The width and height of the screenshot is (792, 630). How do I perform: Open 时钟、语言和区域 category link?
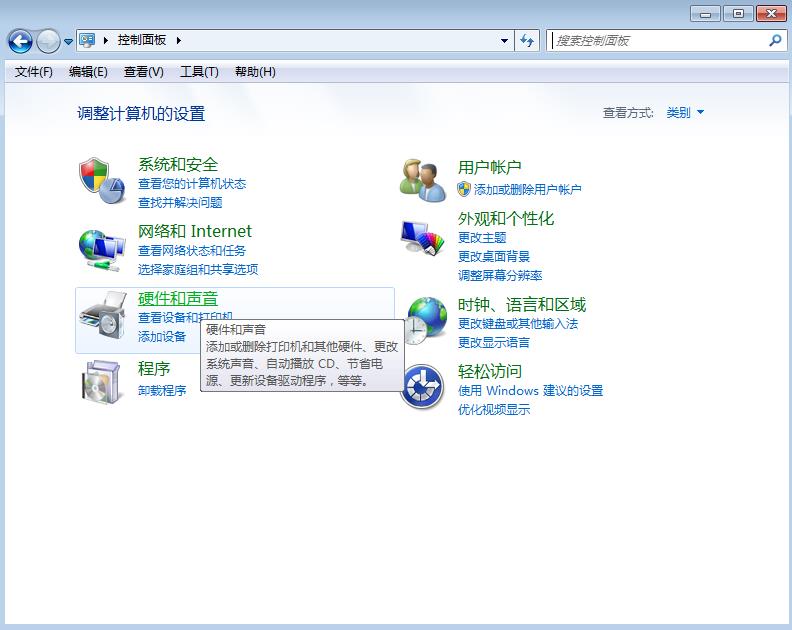pos(522,305)
